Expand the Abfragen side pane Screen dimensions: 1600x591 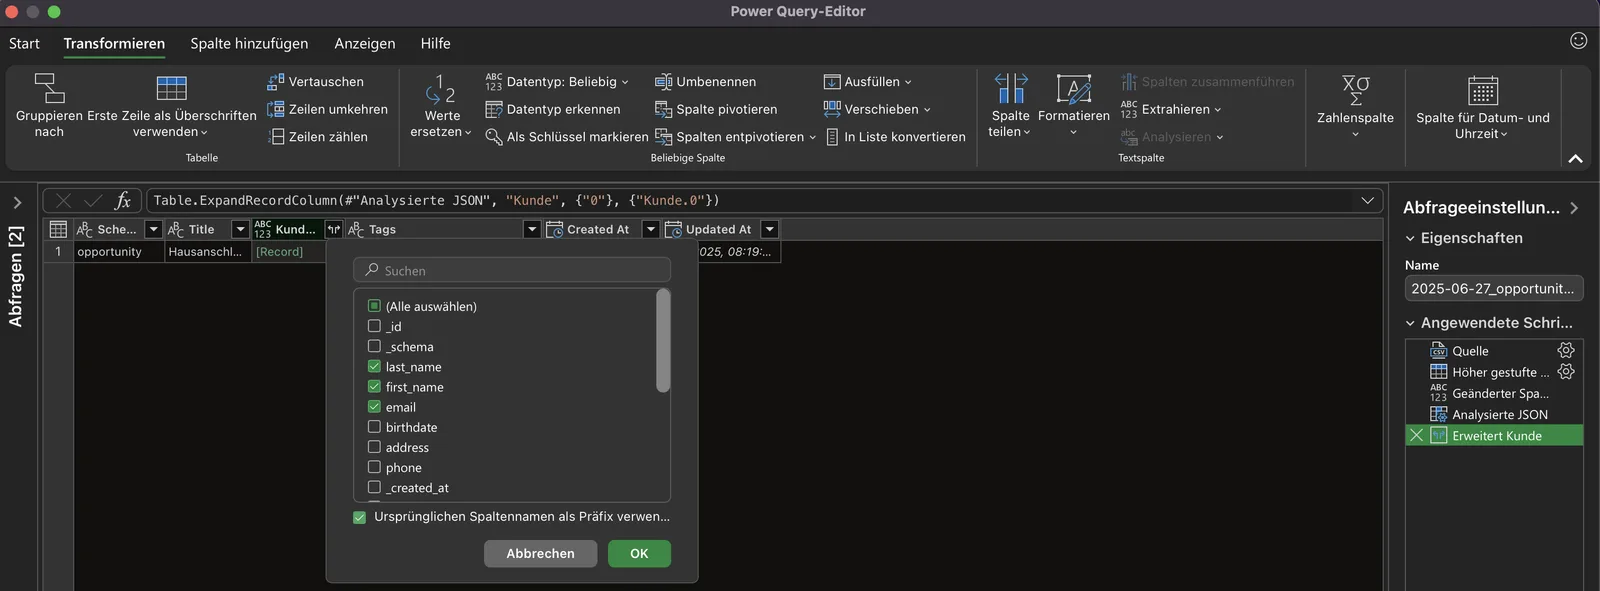pos(17,202)
